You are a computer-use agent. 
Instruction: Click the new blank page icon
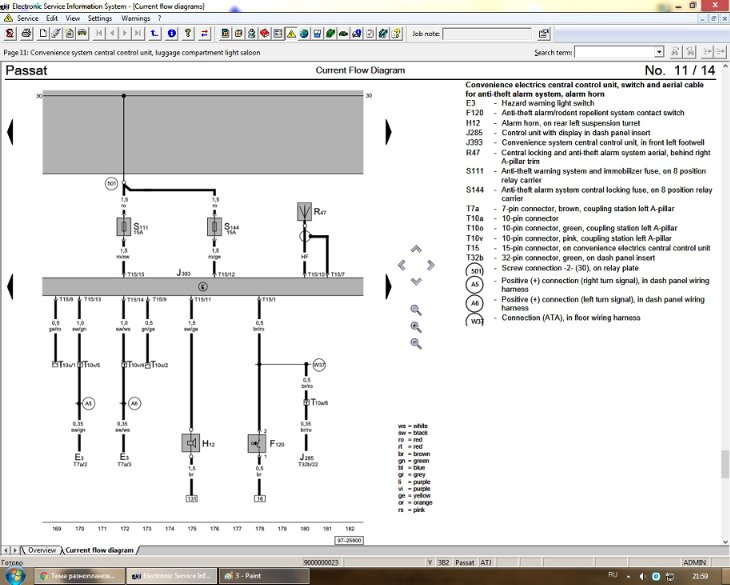coord(43,33)
